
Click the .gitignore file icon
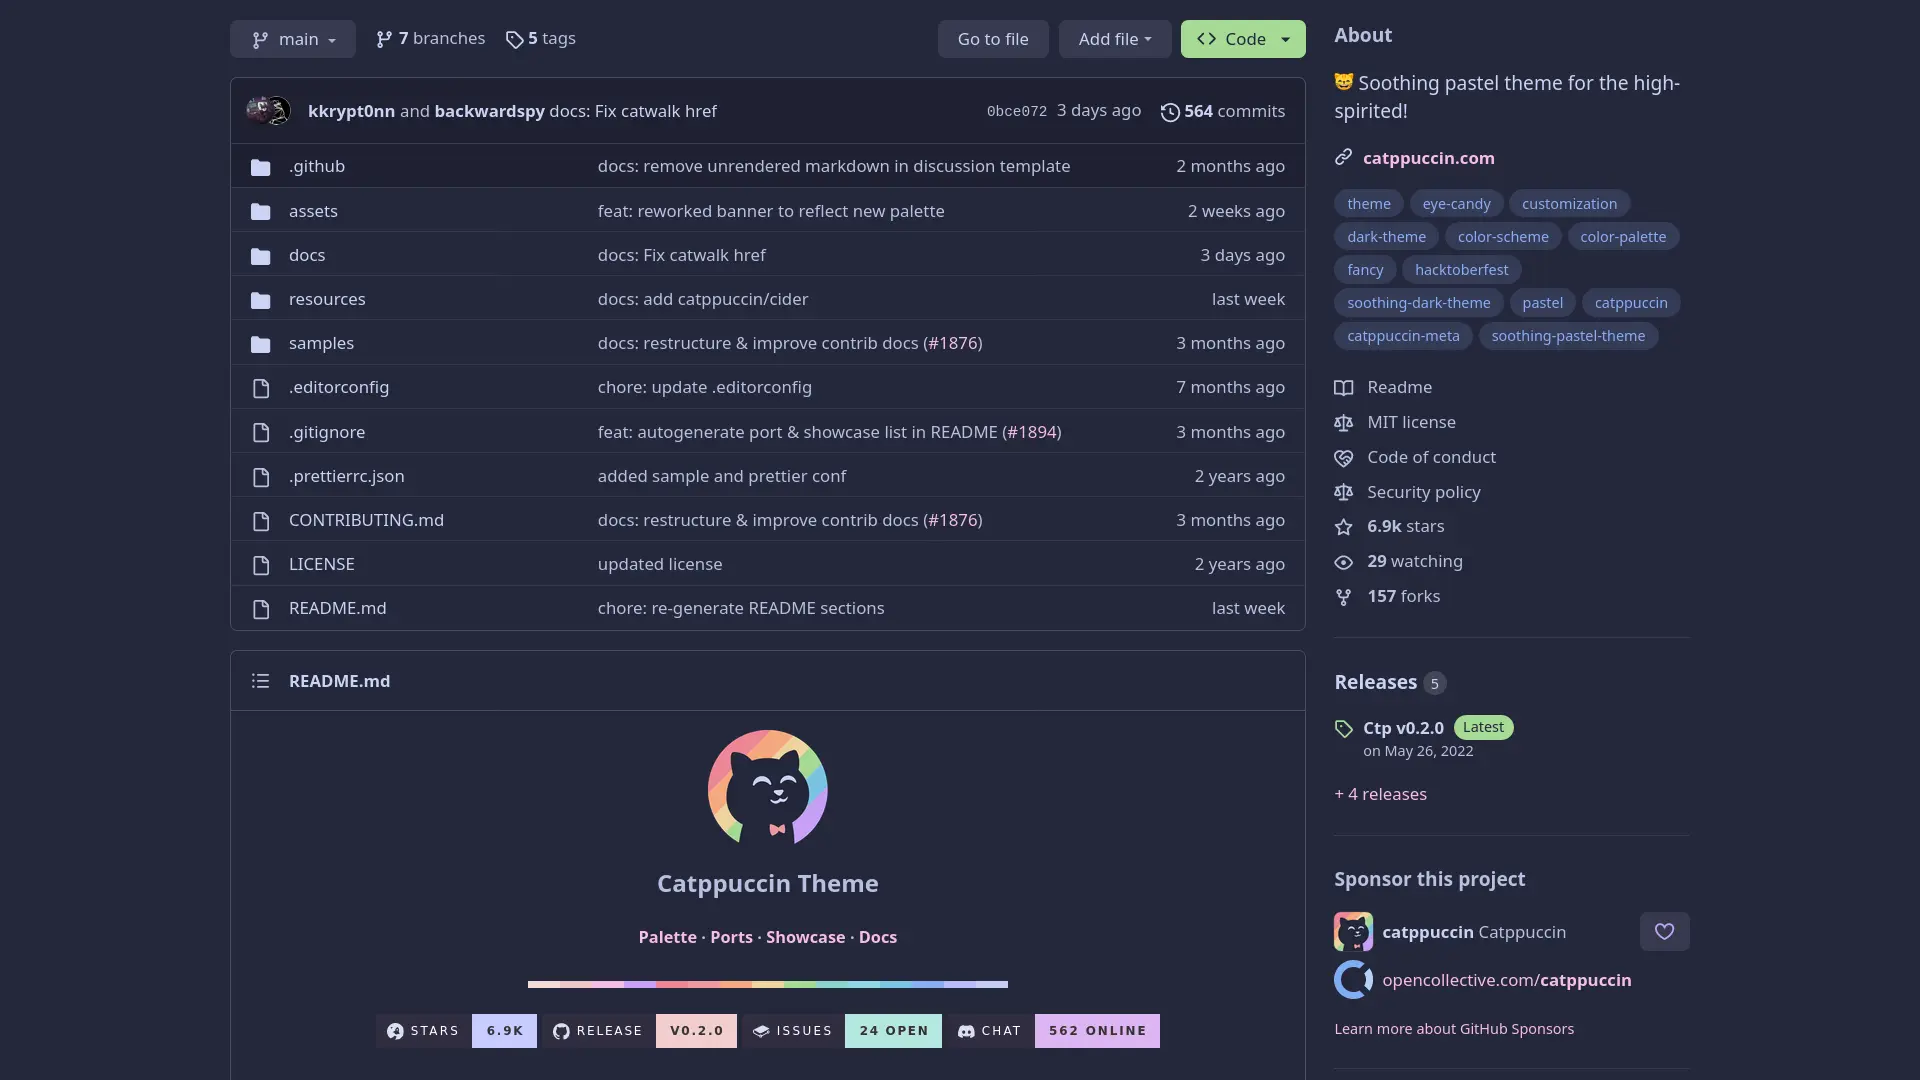pos(260,432)
